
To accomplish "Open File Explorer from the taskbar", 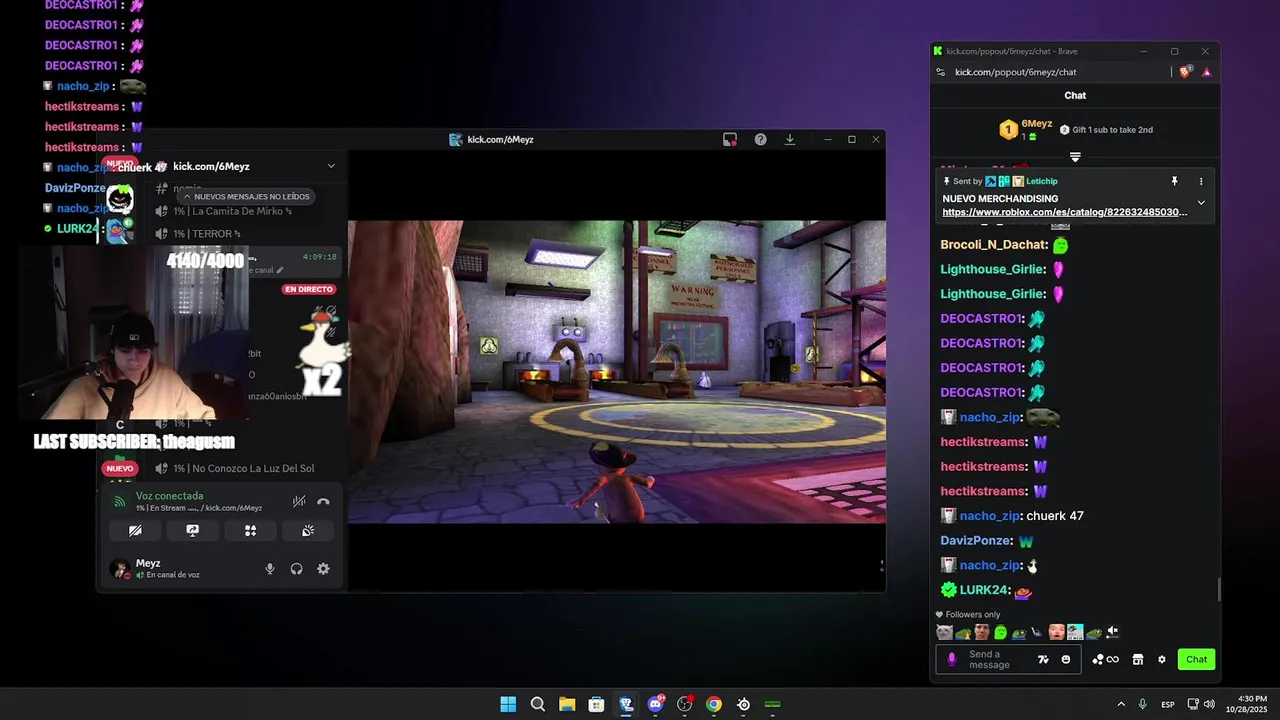I will 567,704.
